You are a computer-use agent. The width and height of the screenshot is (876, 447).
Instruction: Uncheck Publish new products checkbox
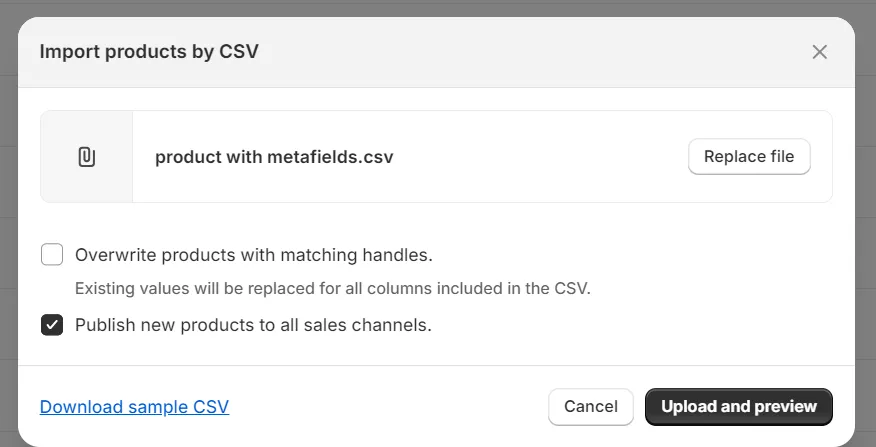[52, 325]
